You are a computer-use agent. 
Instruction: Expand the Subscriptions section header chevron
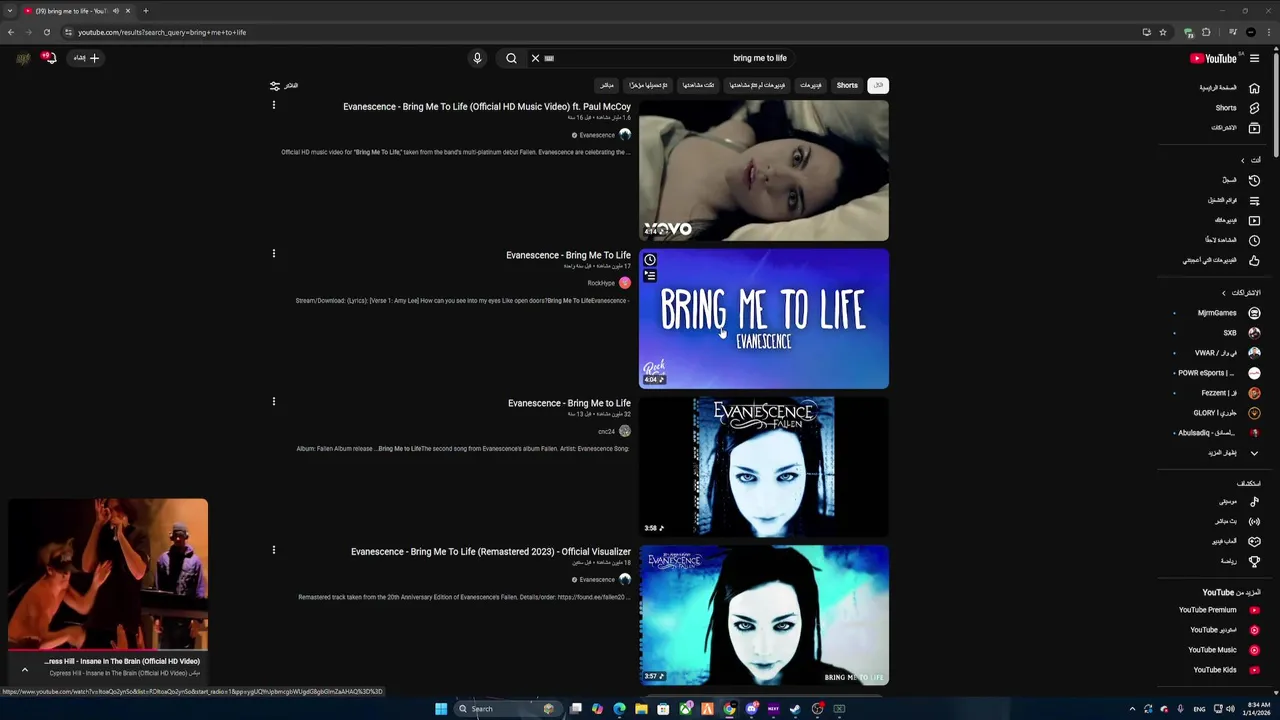point(1224,293)
